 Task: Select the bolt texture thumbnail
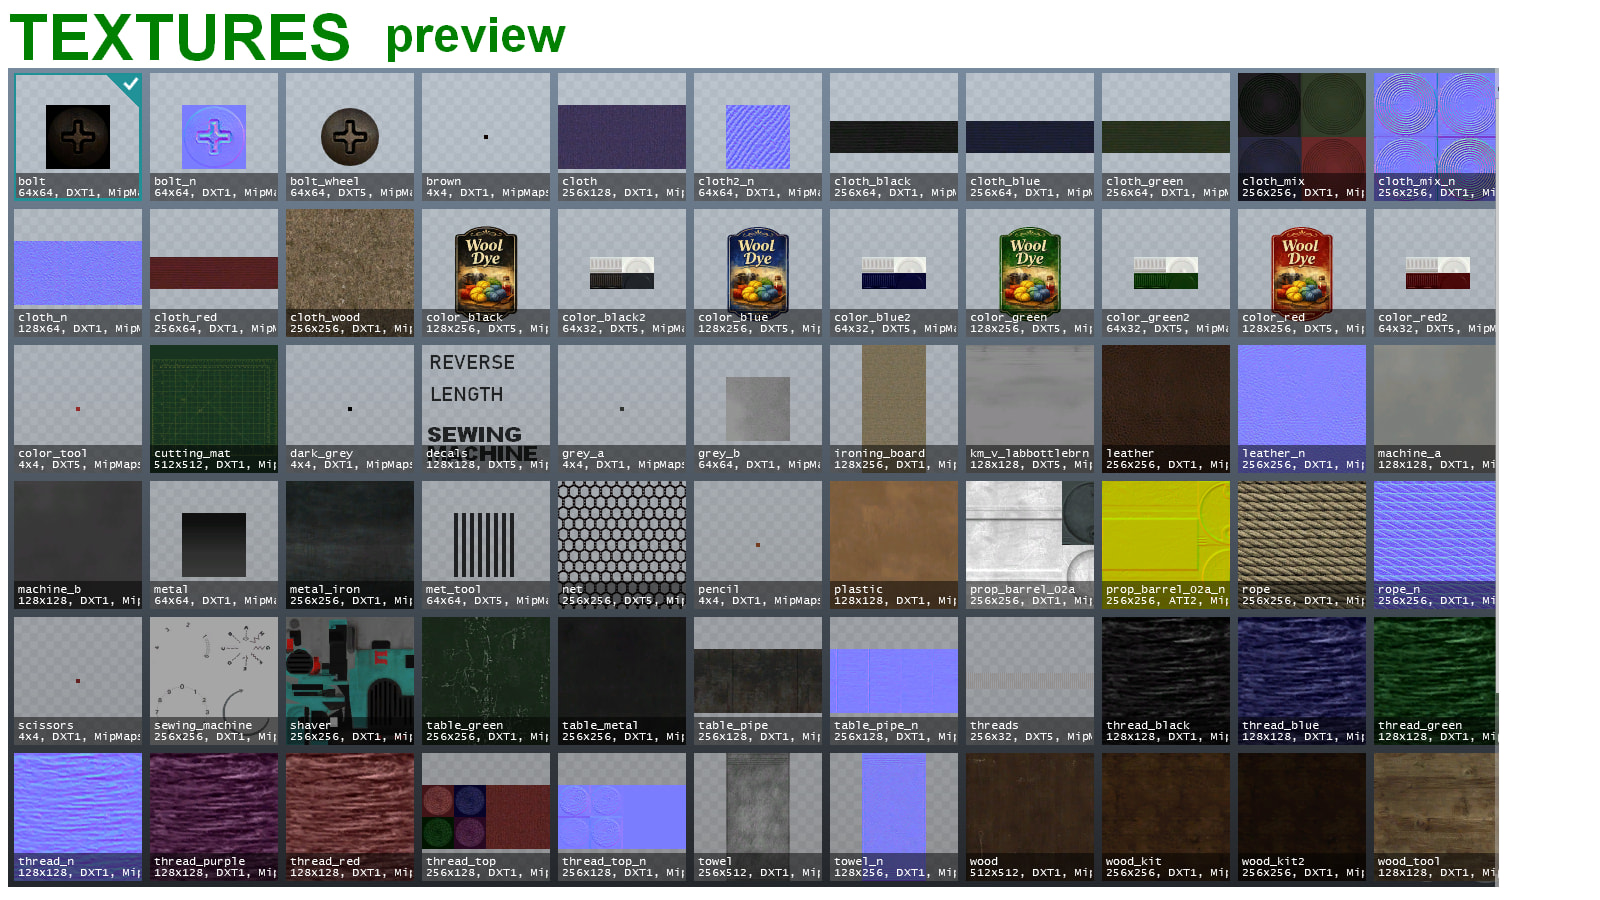[x=78, y=137]
